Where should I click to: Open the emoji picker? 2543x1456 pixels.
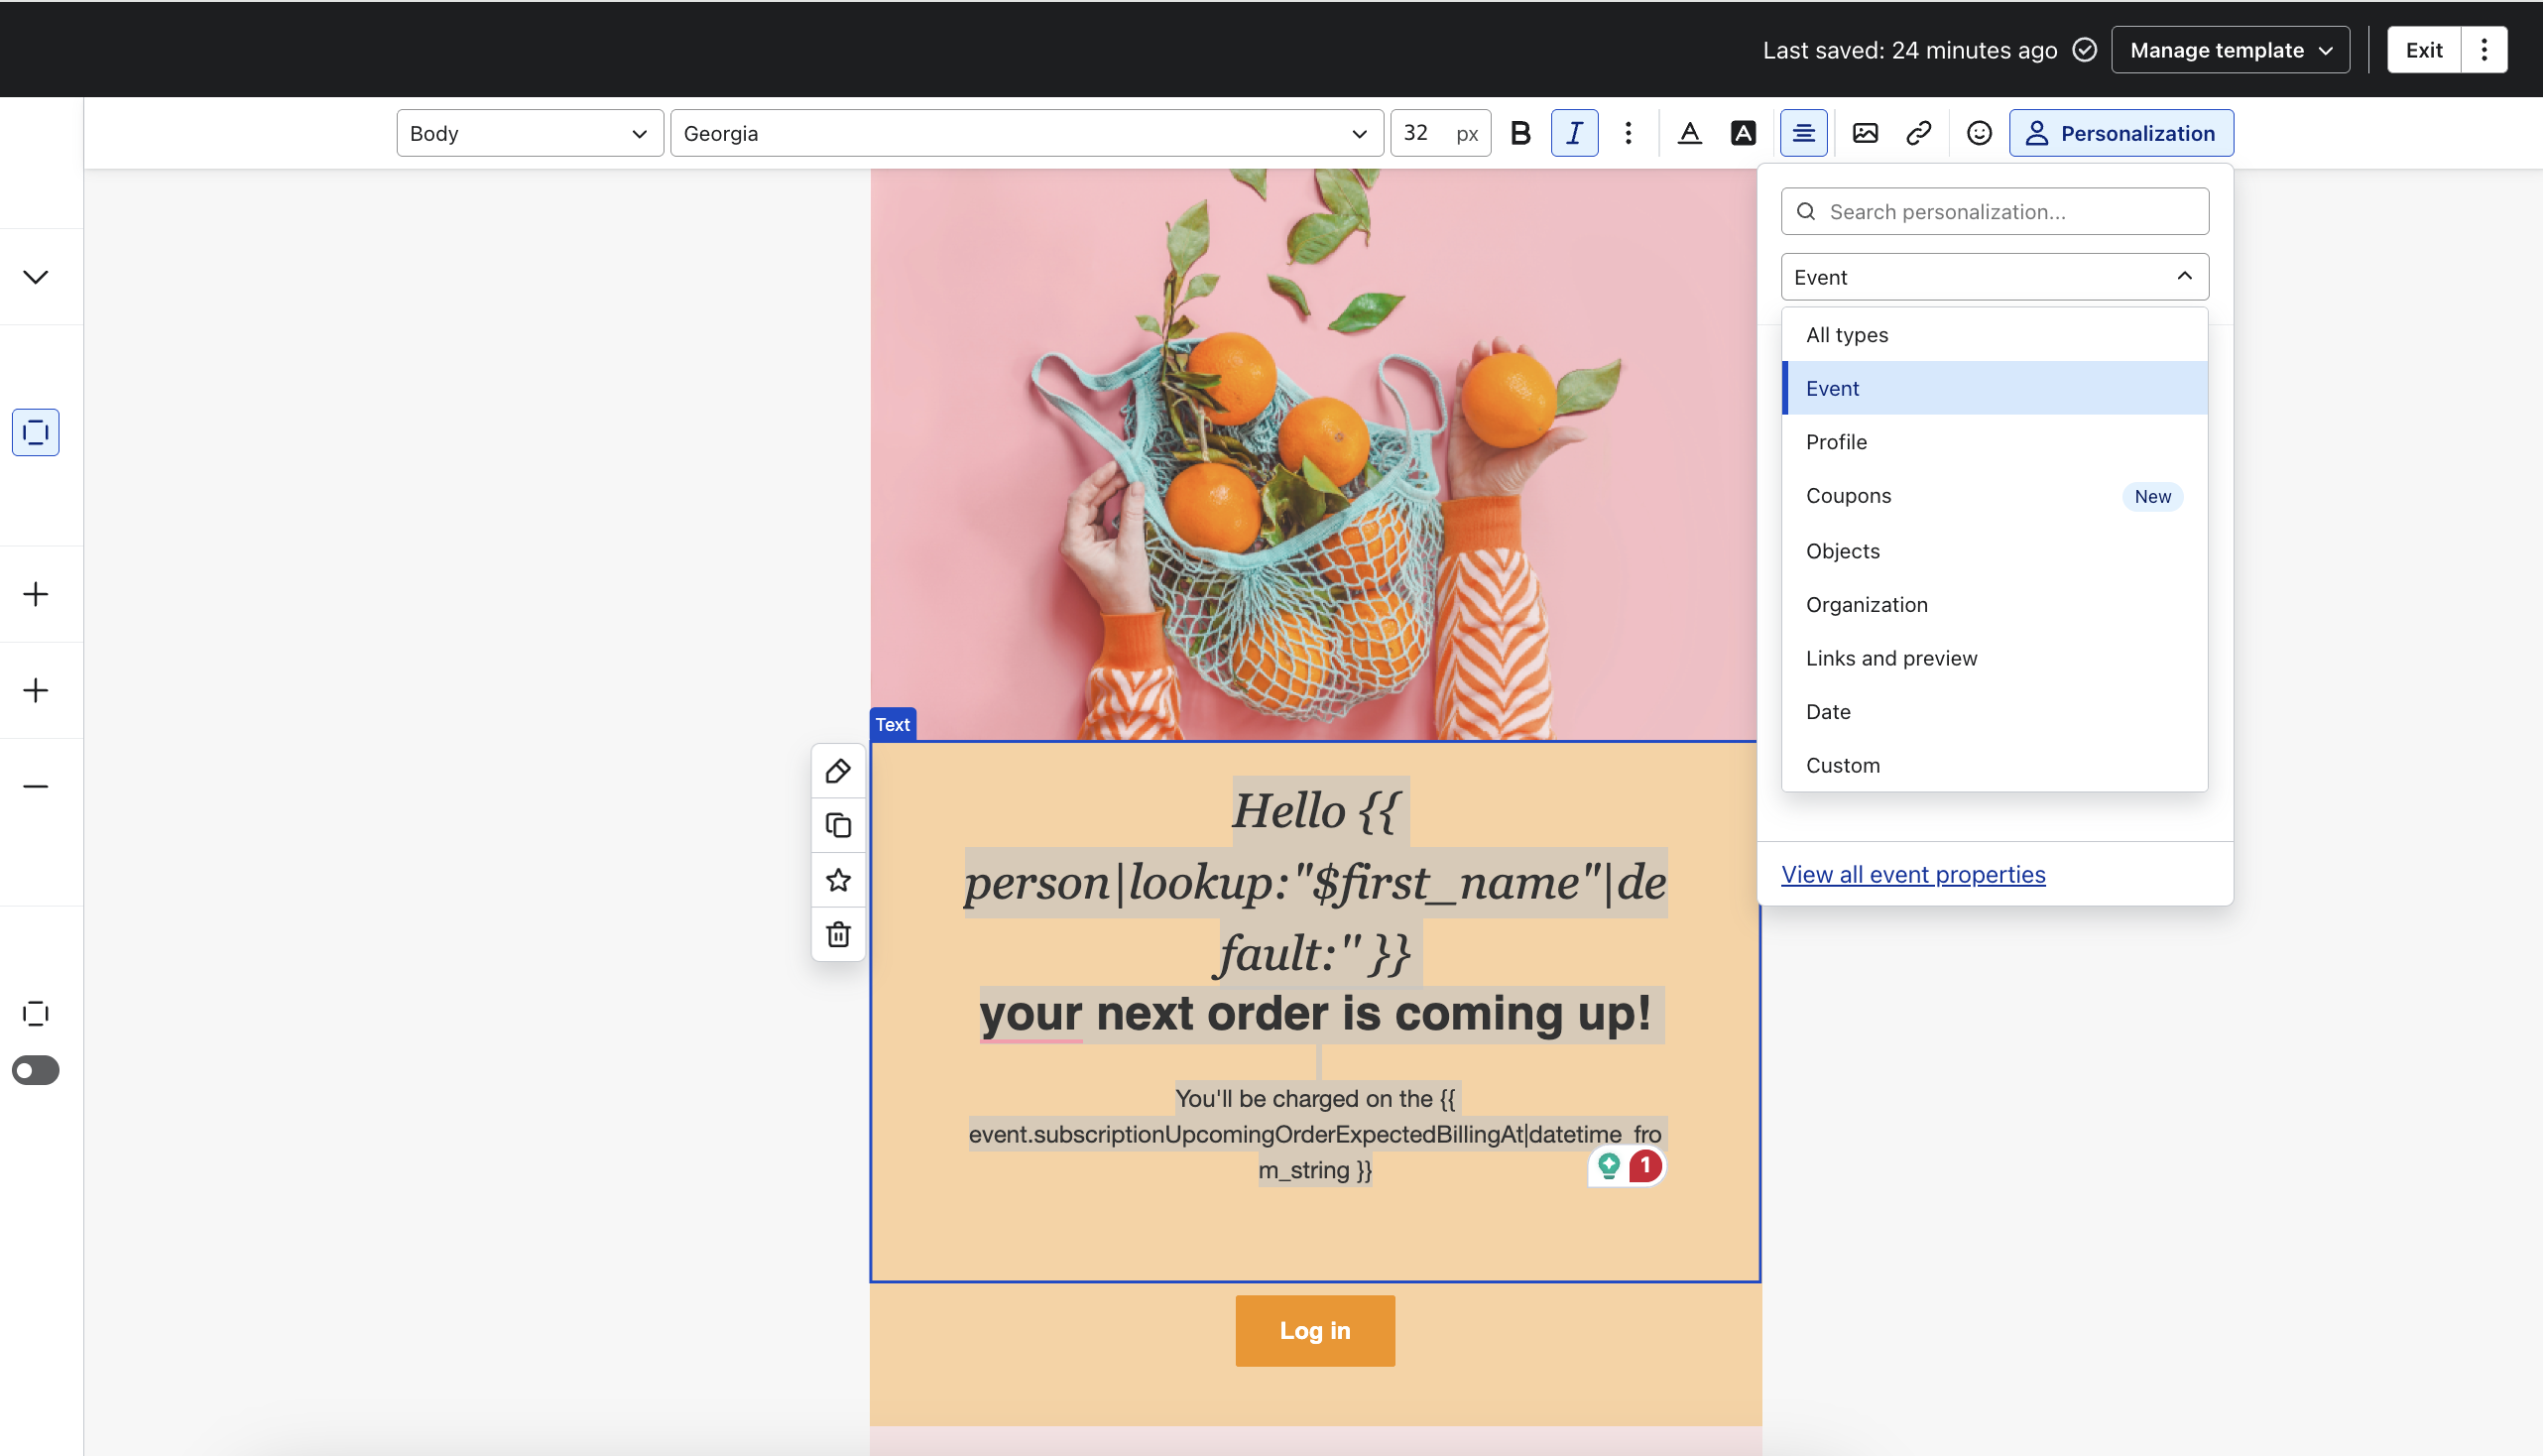coord(1978,133)
